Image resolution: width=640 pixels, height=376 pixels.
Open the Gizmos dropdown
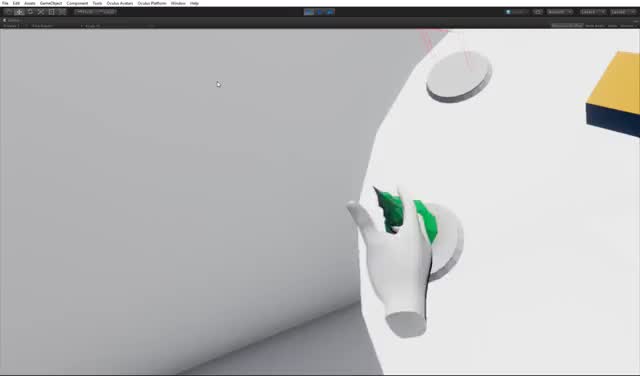pos(628,26)
